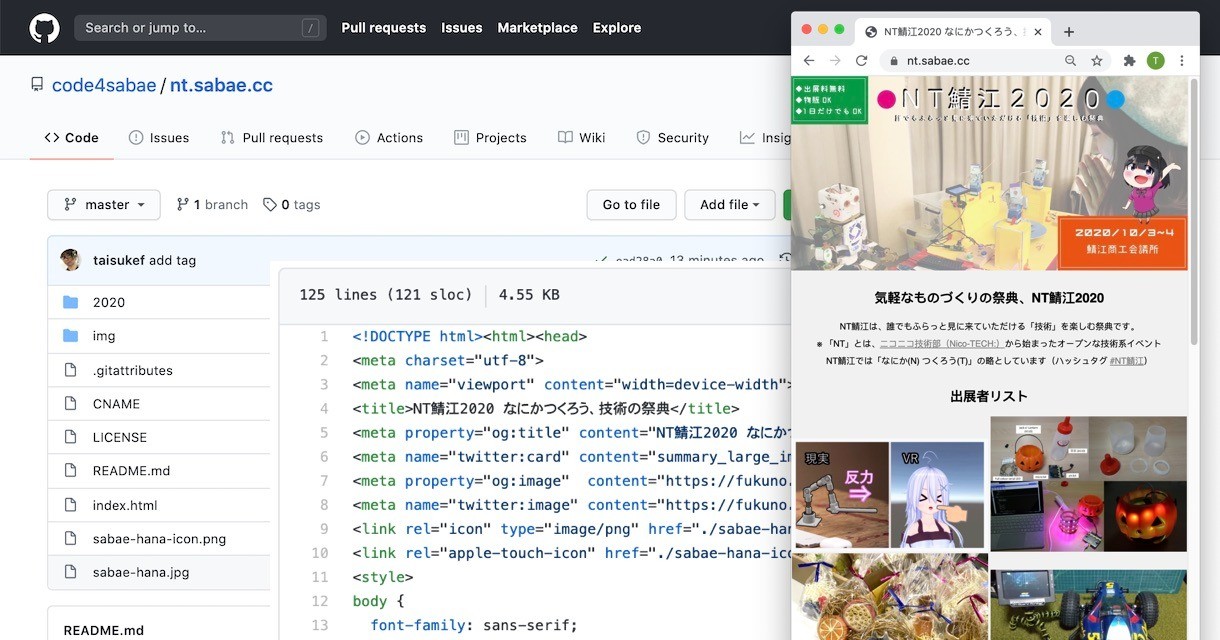This screenshot has width=1220, height=640.
Task: Click the reaction force VR exhibitor thumbnail
Action: pos(890,495)
